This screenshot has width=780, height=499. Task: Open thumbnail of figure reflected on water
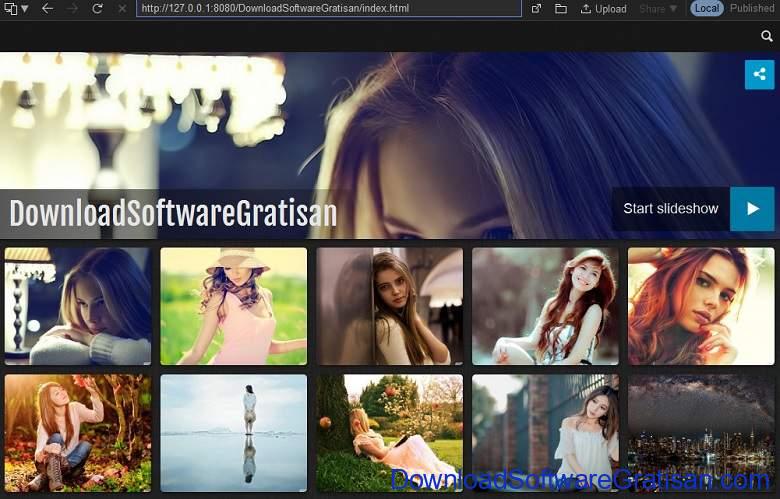point(233,433)
